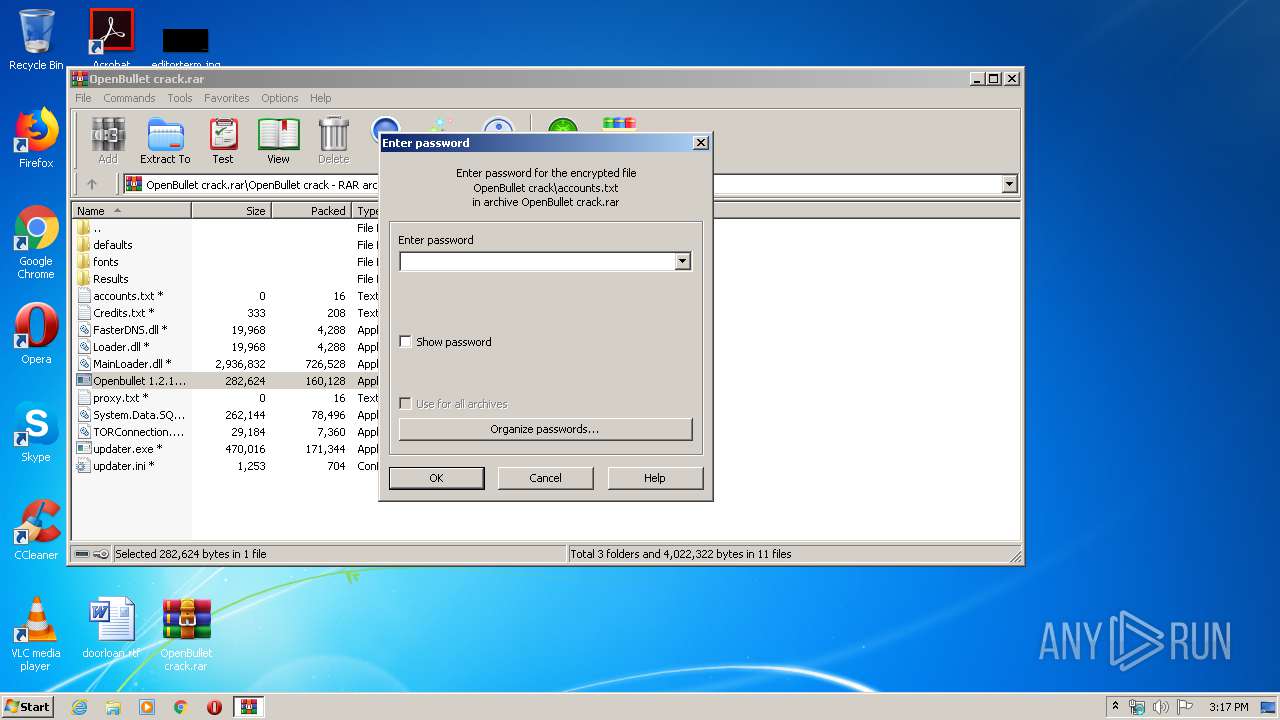Open Opera from the taskbar
Image resolution: width=1280 pixels, height=720 pixels.
tap(214, 707)
